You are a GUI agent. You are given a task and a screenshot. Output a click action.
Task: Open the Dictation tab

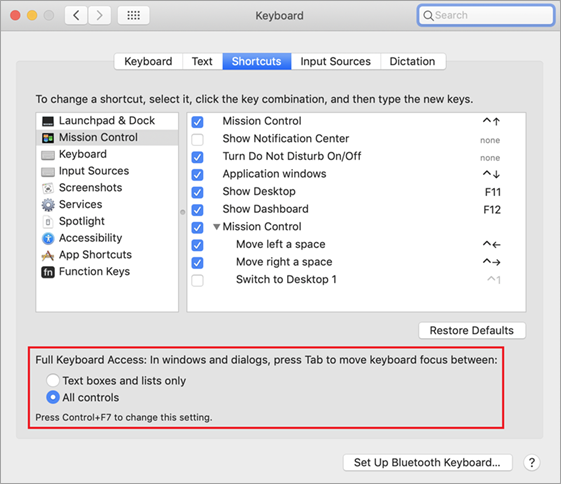click(x=413, y=62)
